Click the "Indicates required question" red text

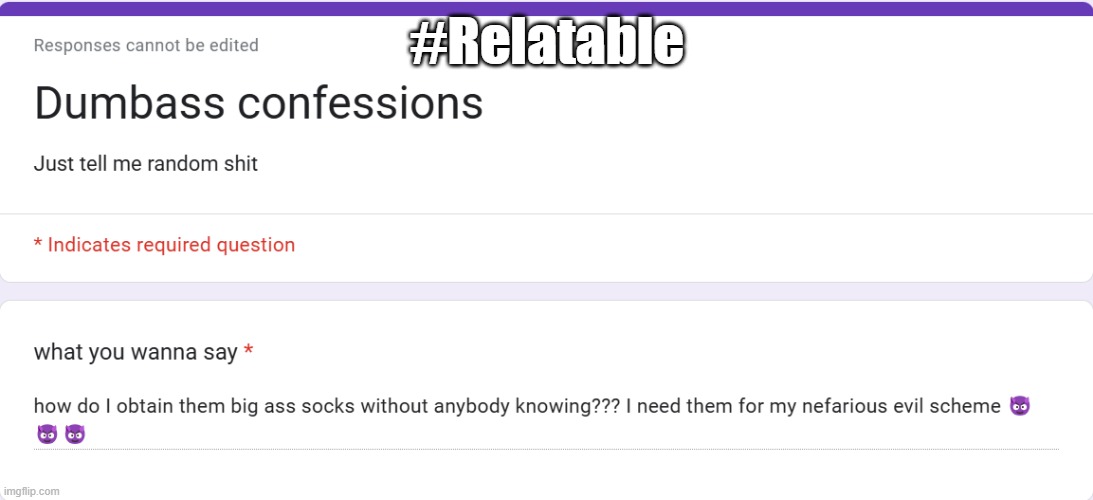coord(171,245)
